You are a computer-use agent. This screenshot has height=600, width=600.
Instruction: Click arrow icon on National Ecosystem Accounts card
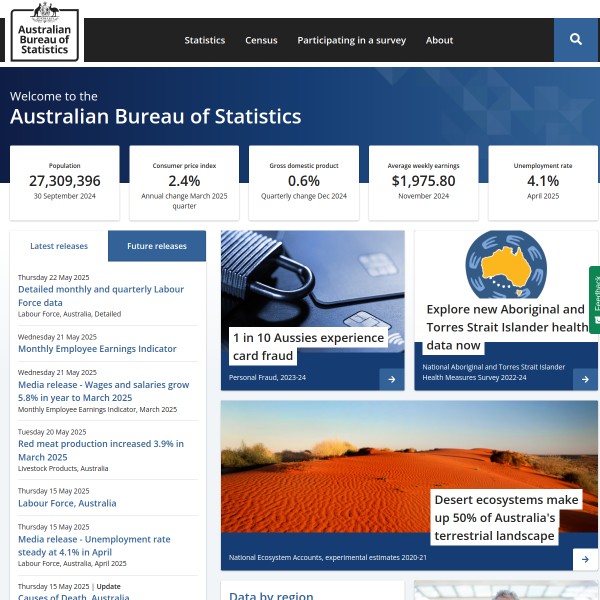tap(585, 559)
